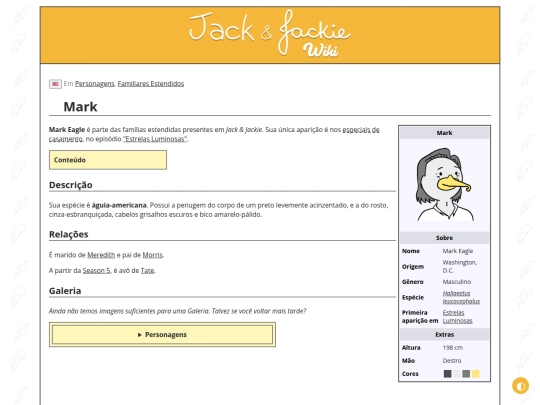Click the Sobre infobox section header

[x=444, y=238]
